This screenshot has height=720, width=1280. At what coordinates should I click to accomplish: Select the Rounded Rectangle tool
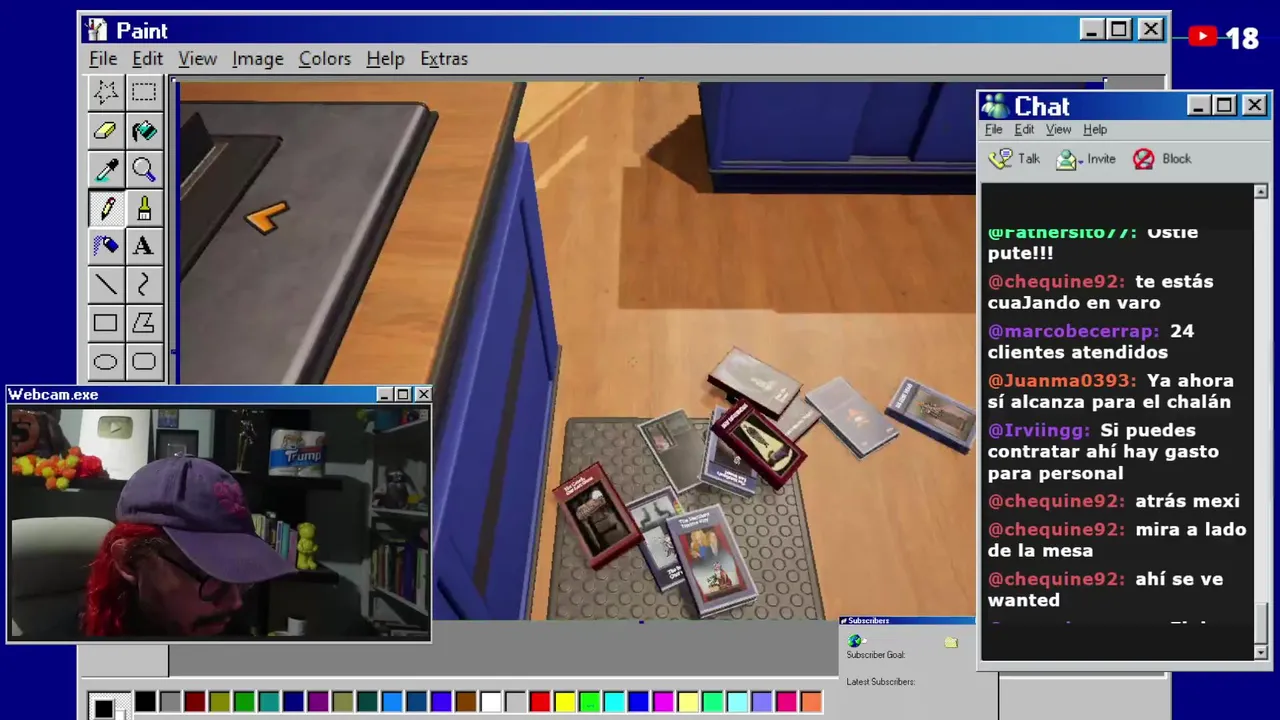point(144,362)
